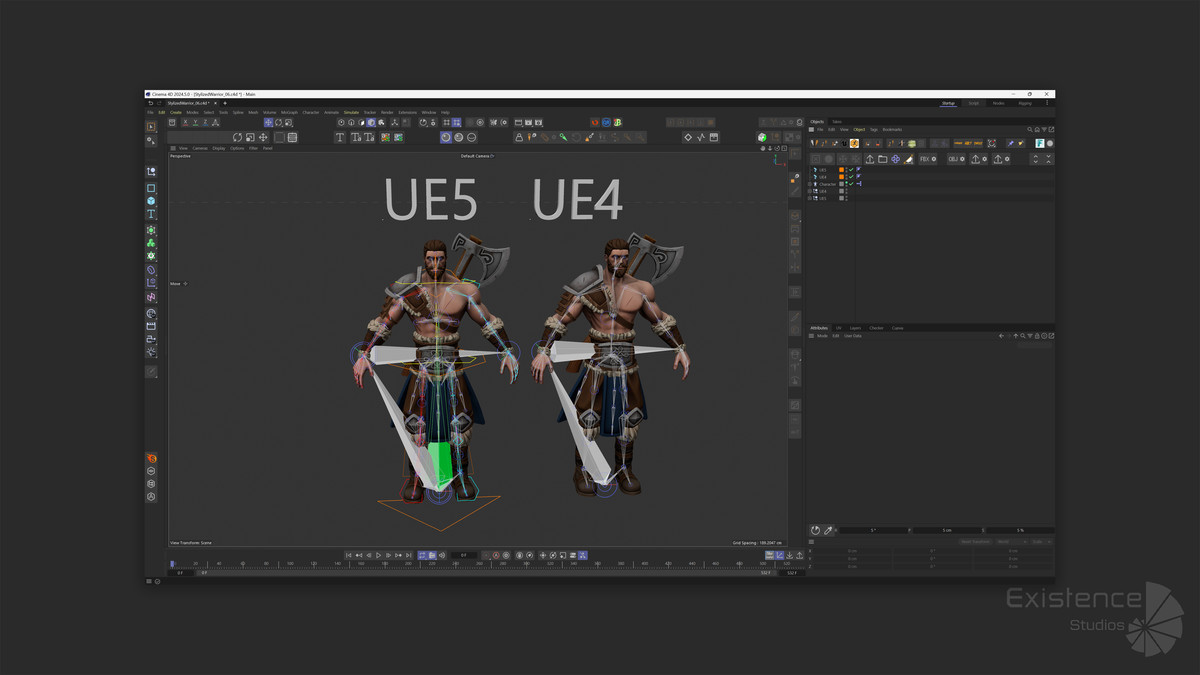This screenshot has height=675, width=1200.
Task: Open the Tags menu in Object Manager
Action: pyautogui.click(x=873, y=129)
